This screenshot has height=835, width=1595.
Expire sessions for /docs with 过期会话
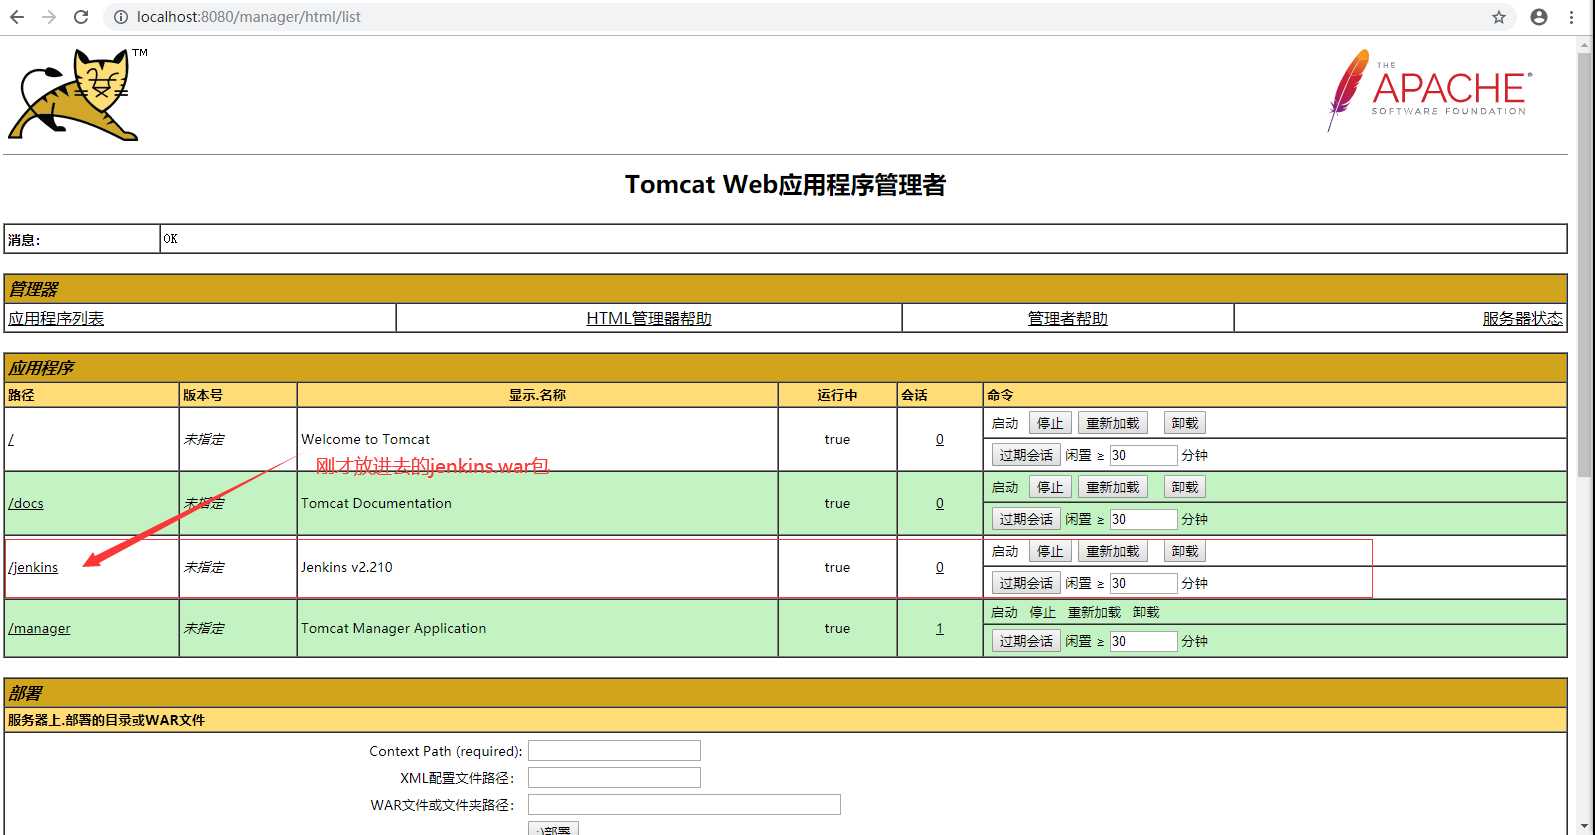[x=1026, y=519]
